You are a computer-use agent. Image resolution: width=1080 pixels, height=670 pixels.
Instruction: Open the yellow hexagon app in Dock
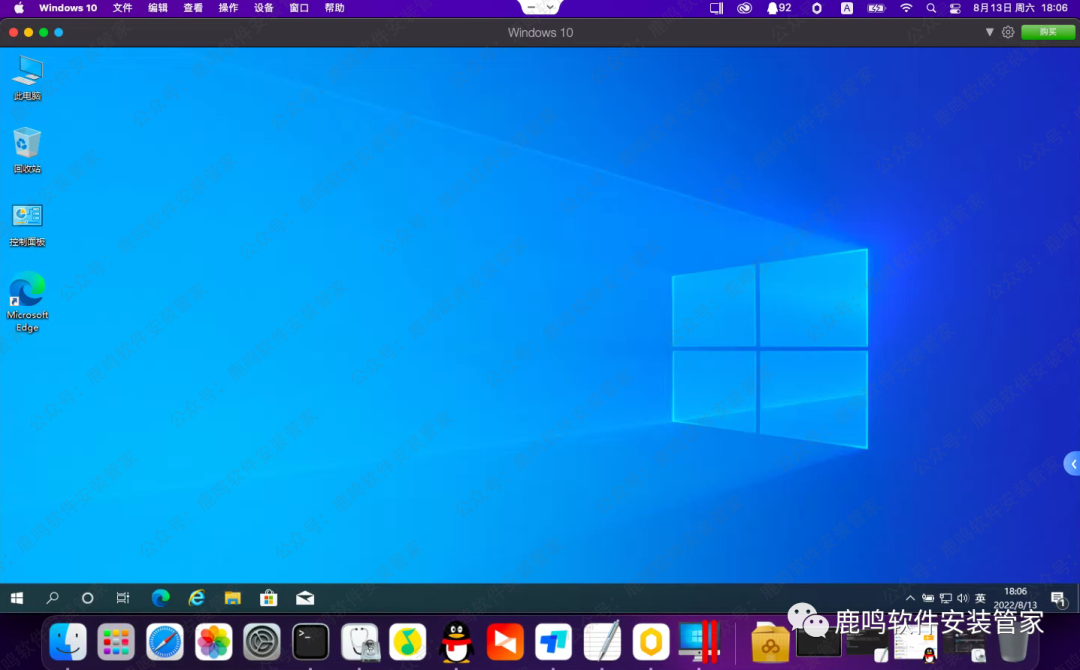[x=651, y=642]
